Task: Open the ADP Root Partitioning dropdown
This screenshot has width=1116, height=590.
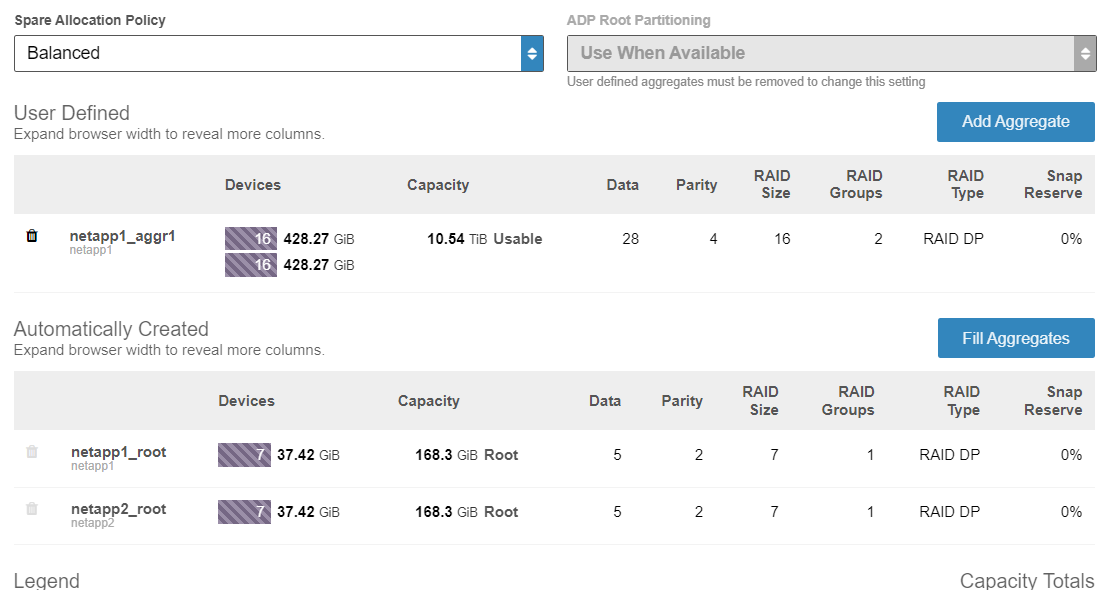Action: pyautogui.click(x=831, y=53)
